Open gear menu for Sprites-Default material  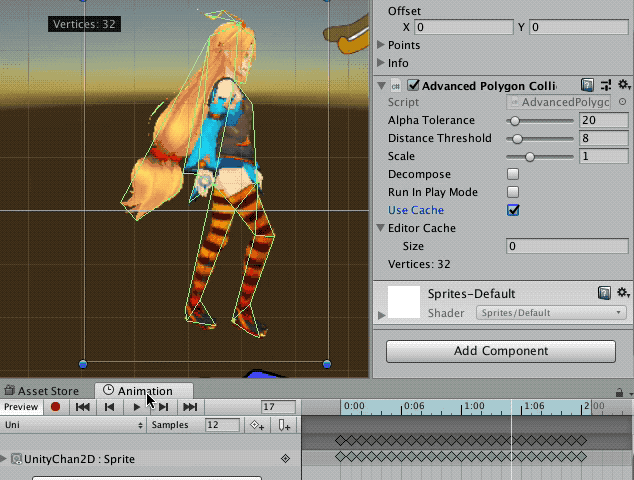click(x=623, y=292)
